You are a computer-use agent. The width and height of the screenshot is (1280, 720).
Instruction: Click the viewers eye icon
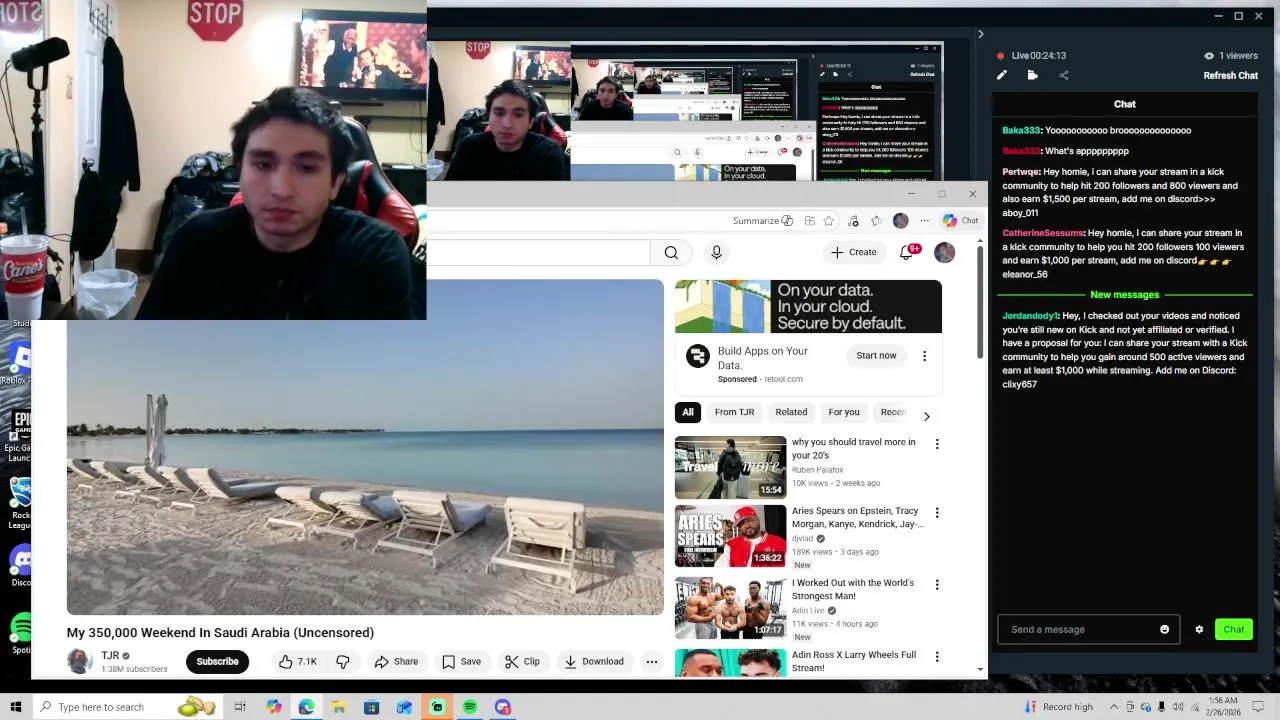click(x=1208, y=56)
